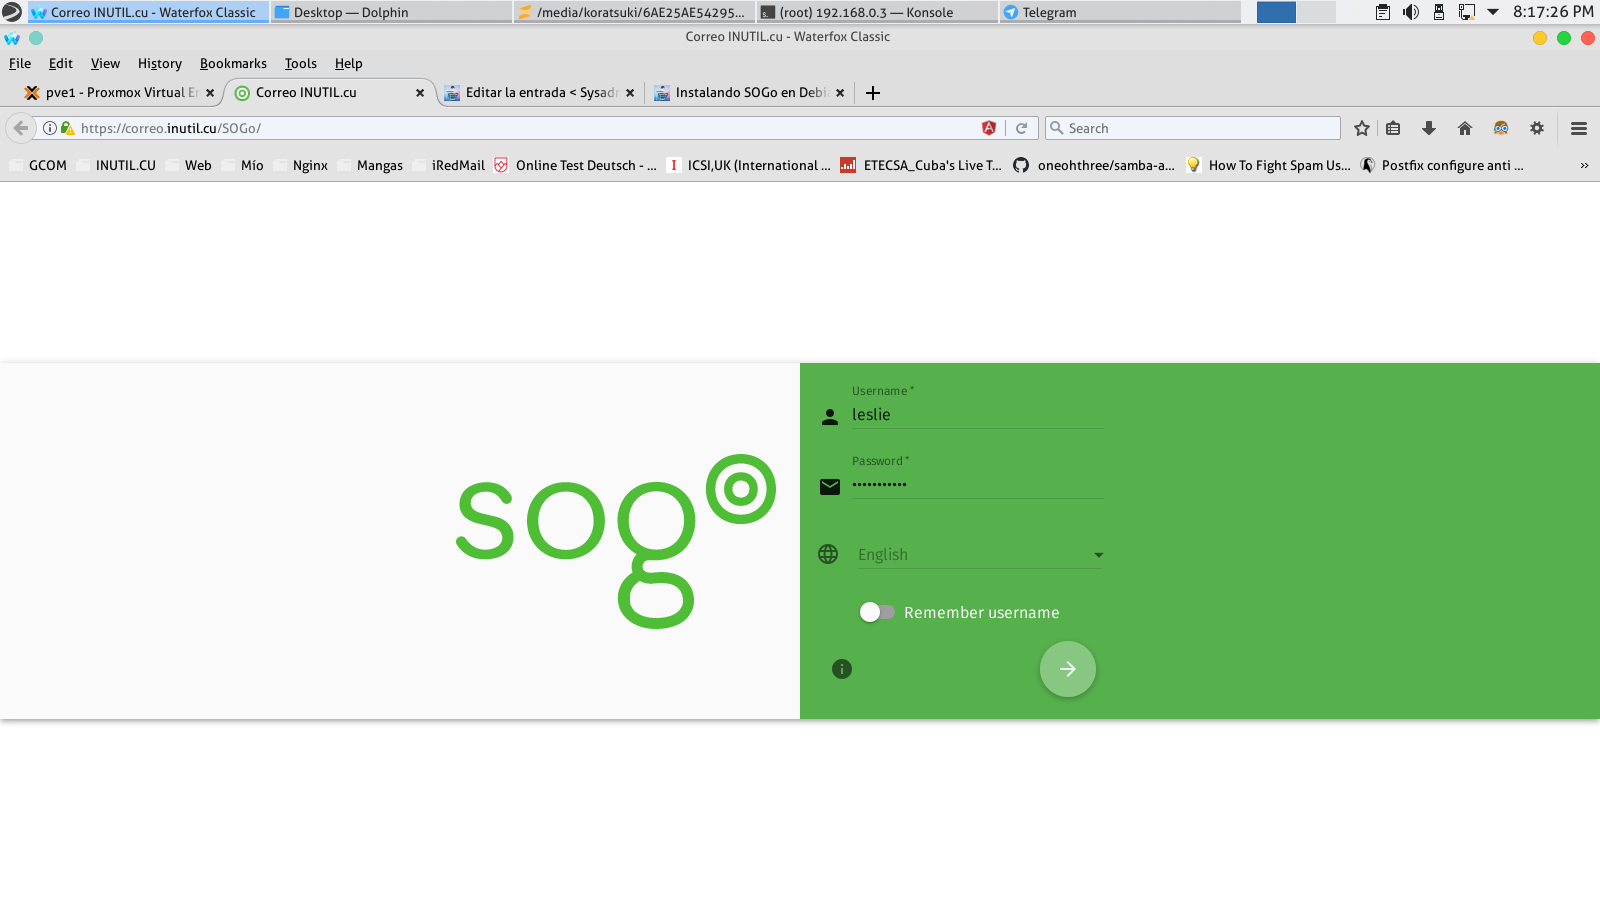Image resolution: width=1600 pixels, height=900 pixels.
Task: Open the iRedMail bookmark
Action: tap(449, 166)
